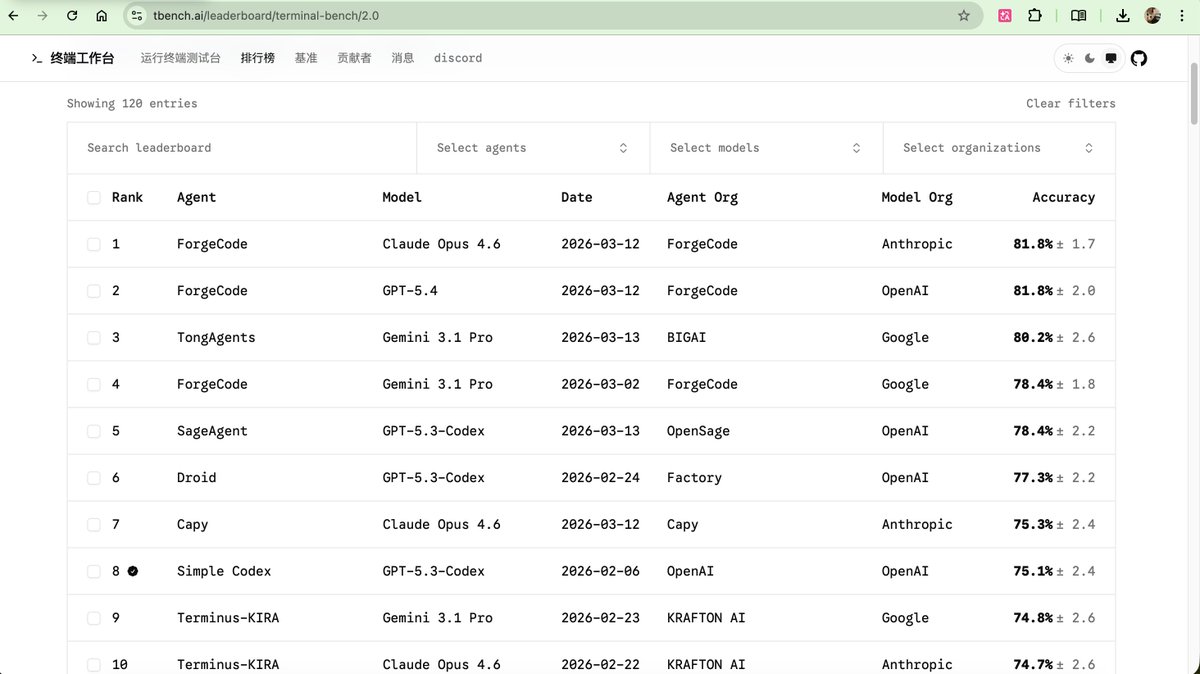This screenshot has height=674, width=1200.
Task: Open 运行终端测试台 nav item
Action: pyautogui.click(x=180, y=59)
